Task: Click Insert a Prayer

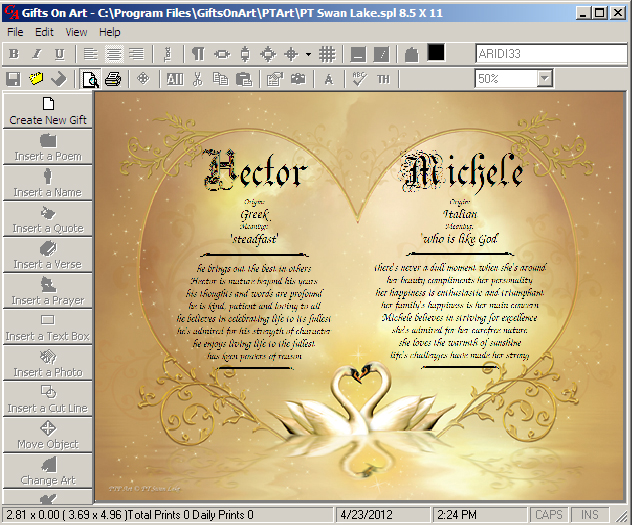Action: point(48,291)
